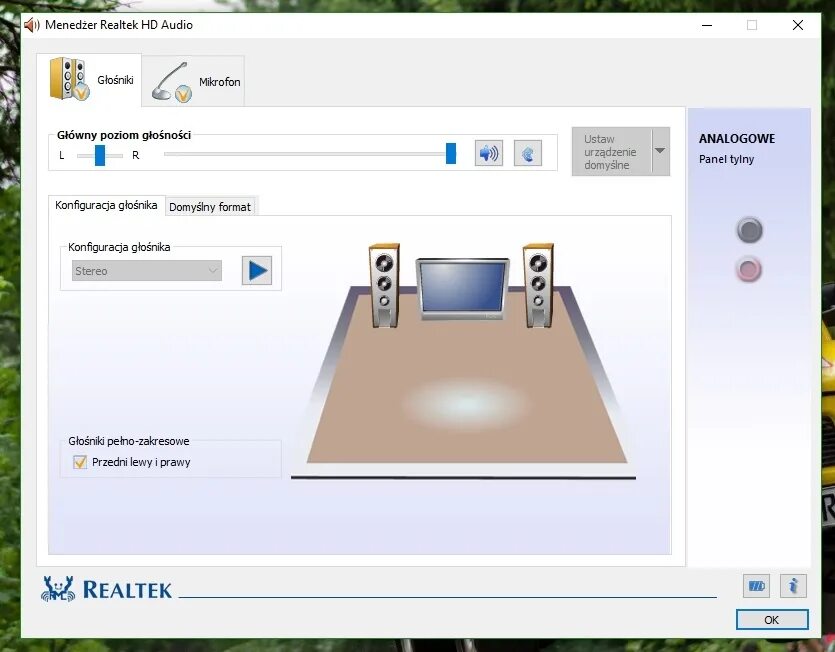835x652 pixels.
Task: Minimize the Realtek HD Audio window
Action: [x=707, y=25]
